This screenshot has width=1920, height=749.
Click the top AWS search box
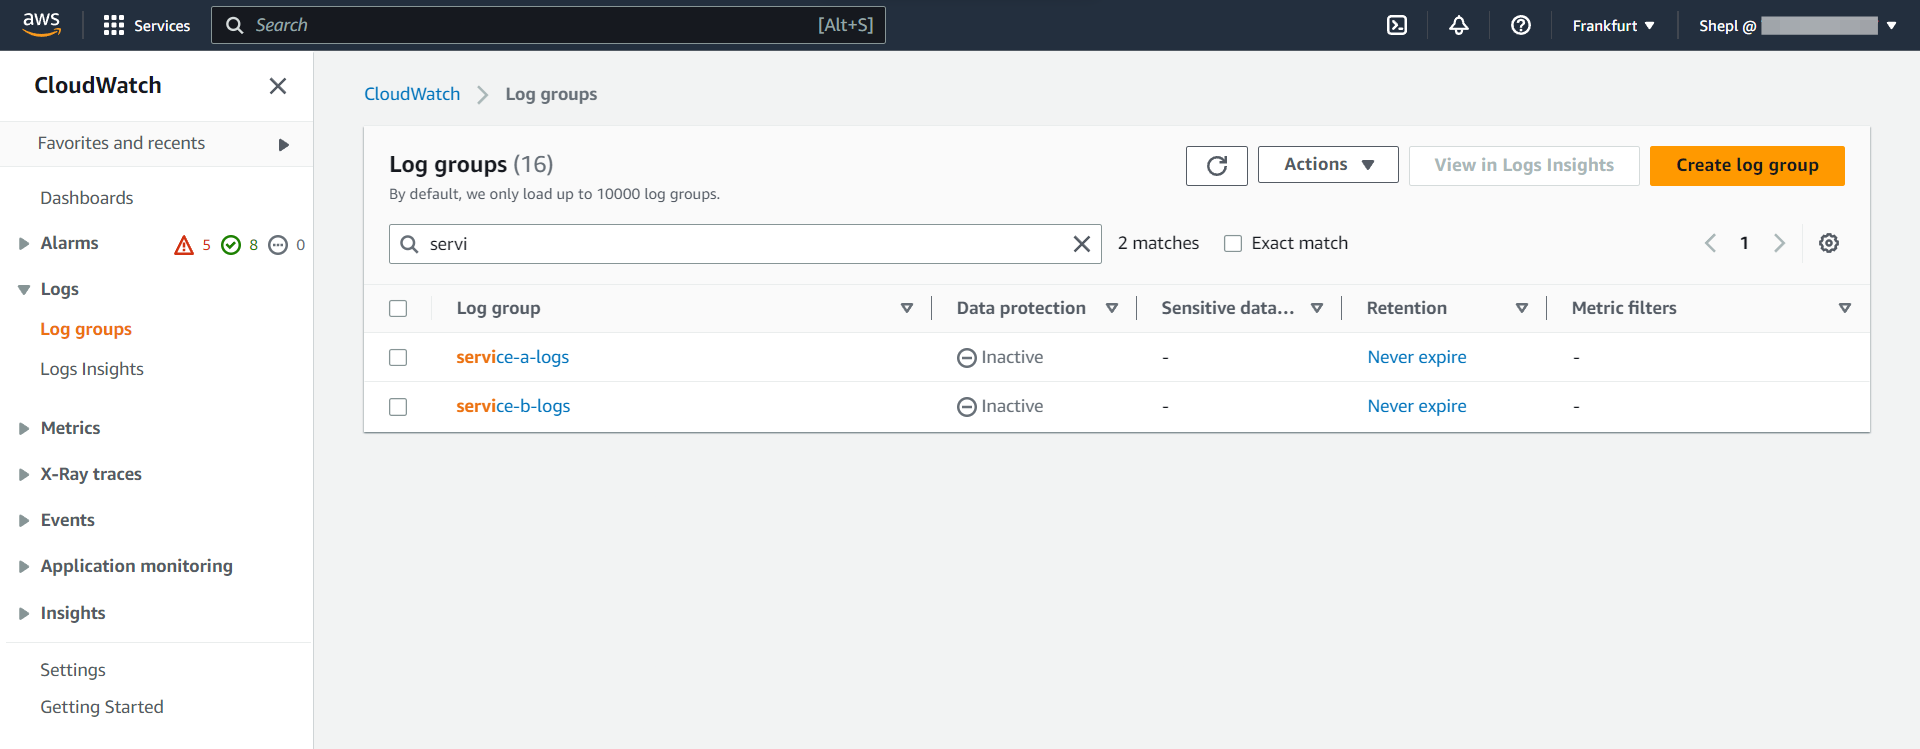[548, 25]
